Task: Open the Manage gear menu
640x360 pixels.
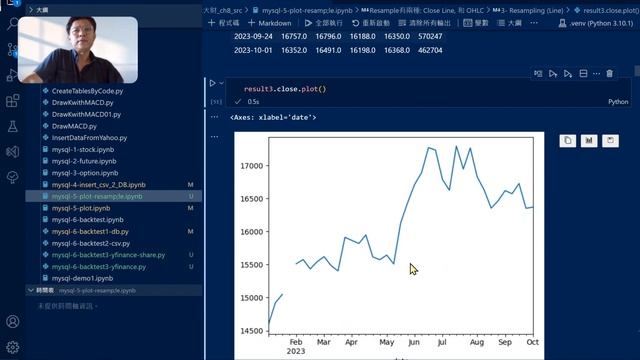Action: point(12,347)
